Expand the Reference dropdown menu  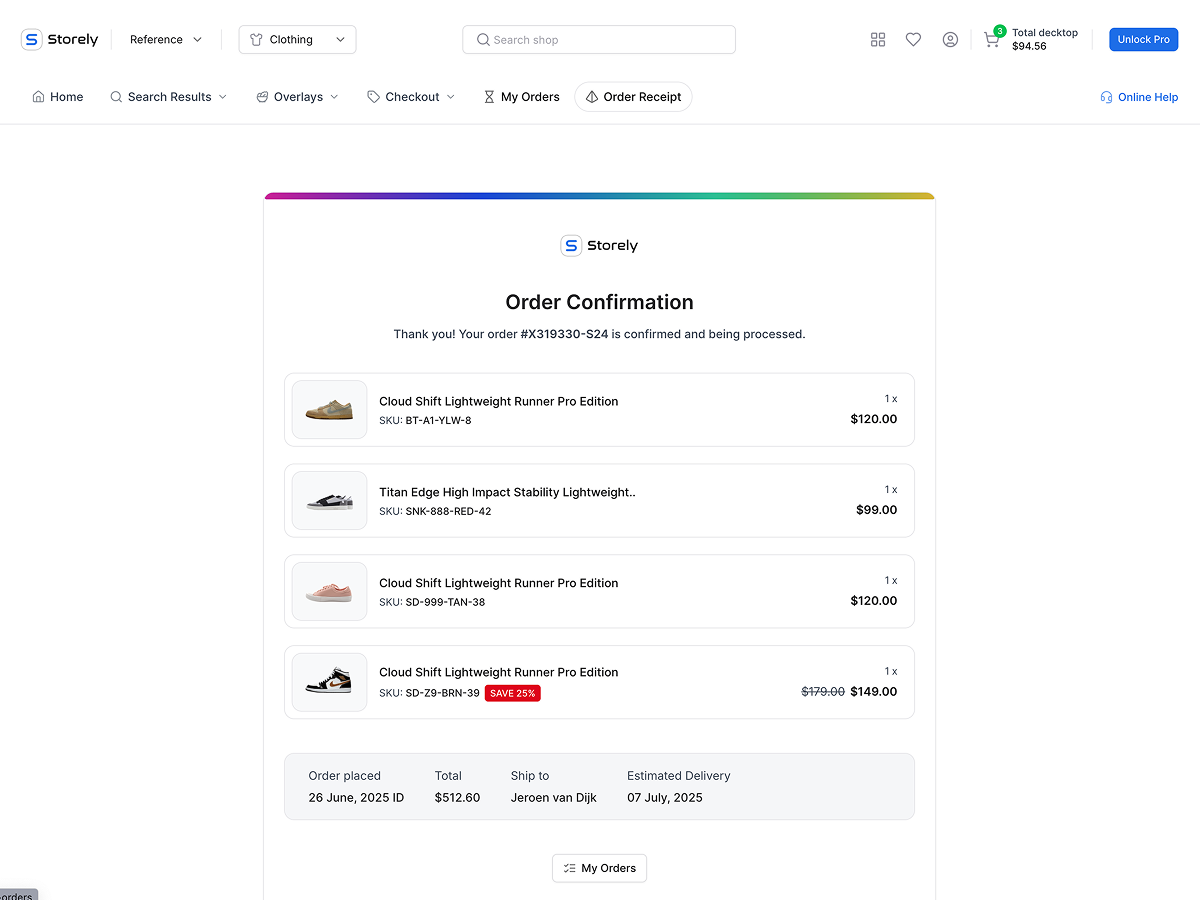click(x=164, y=39)
